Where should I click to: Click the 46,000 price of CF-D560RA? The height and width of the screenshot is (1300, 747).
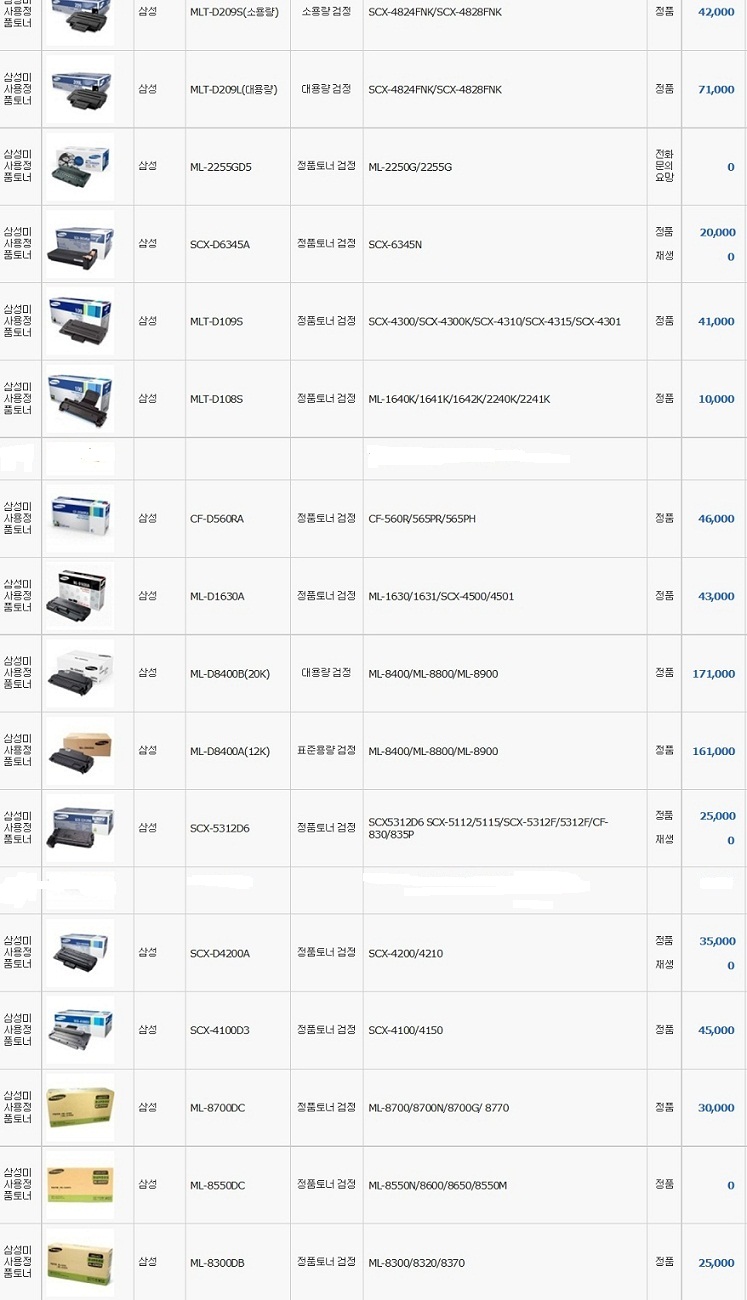(x=716, y=519)
